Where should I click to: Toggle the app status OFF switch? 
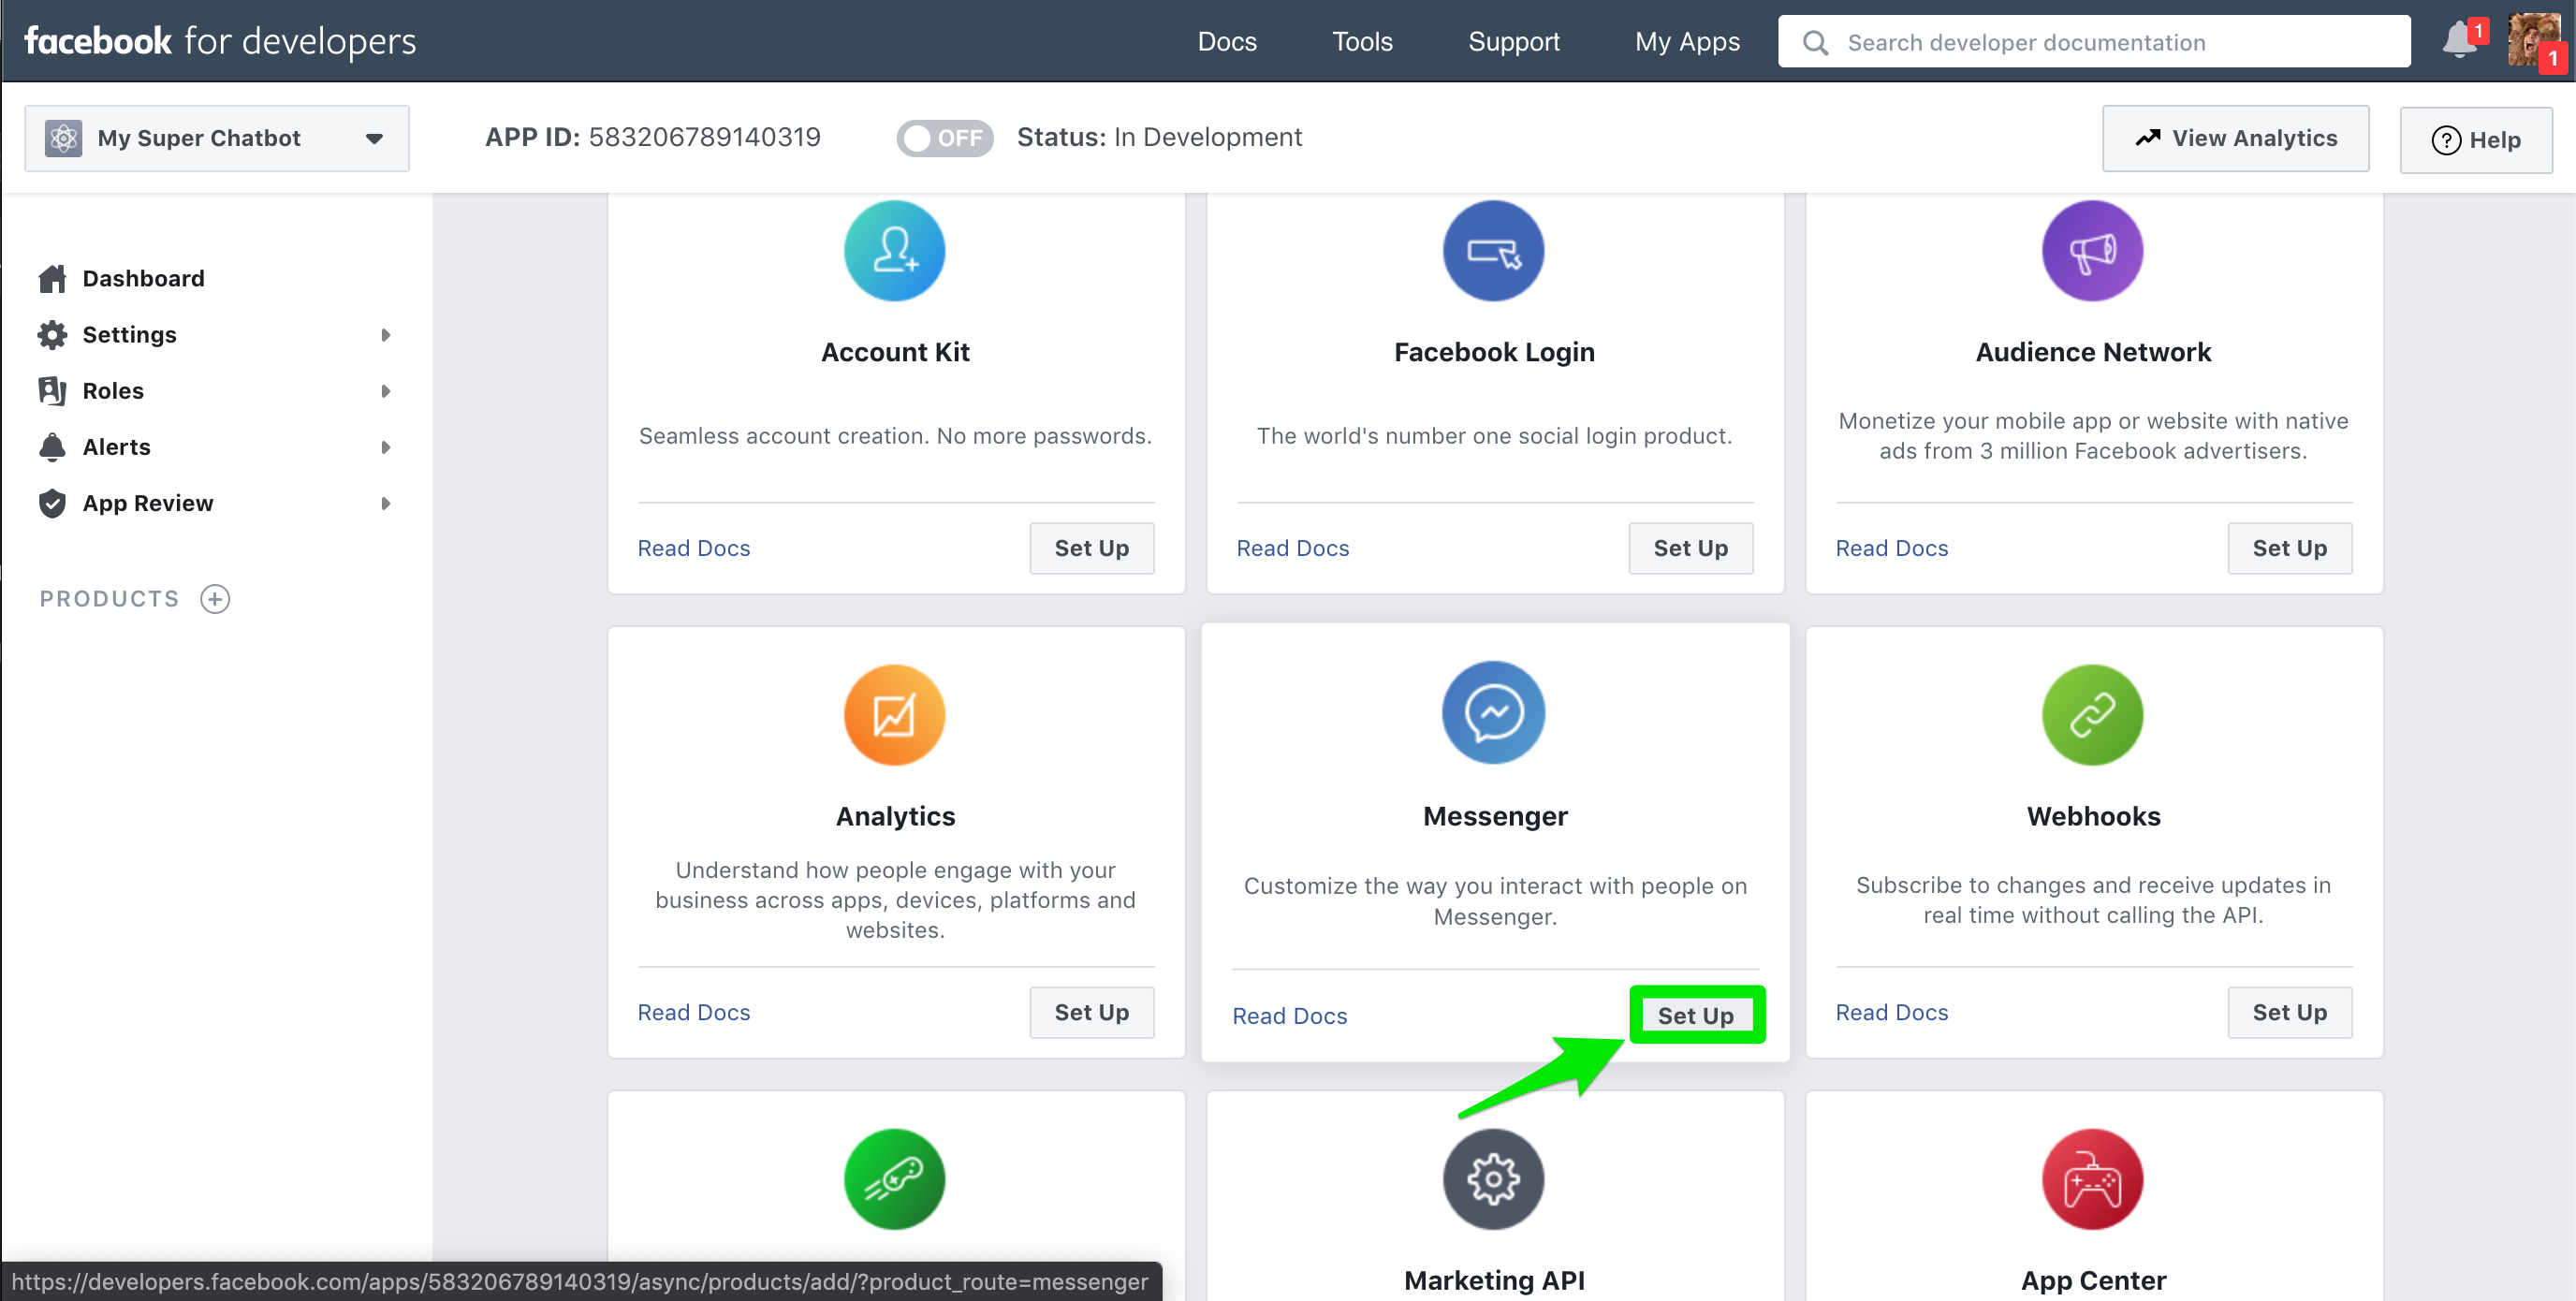(x=944, y=138)
